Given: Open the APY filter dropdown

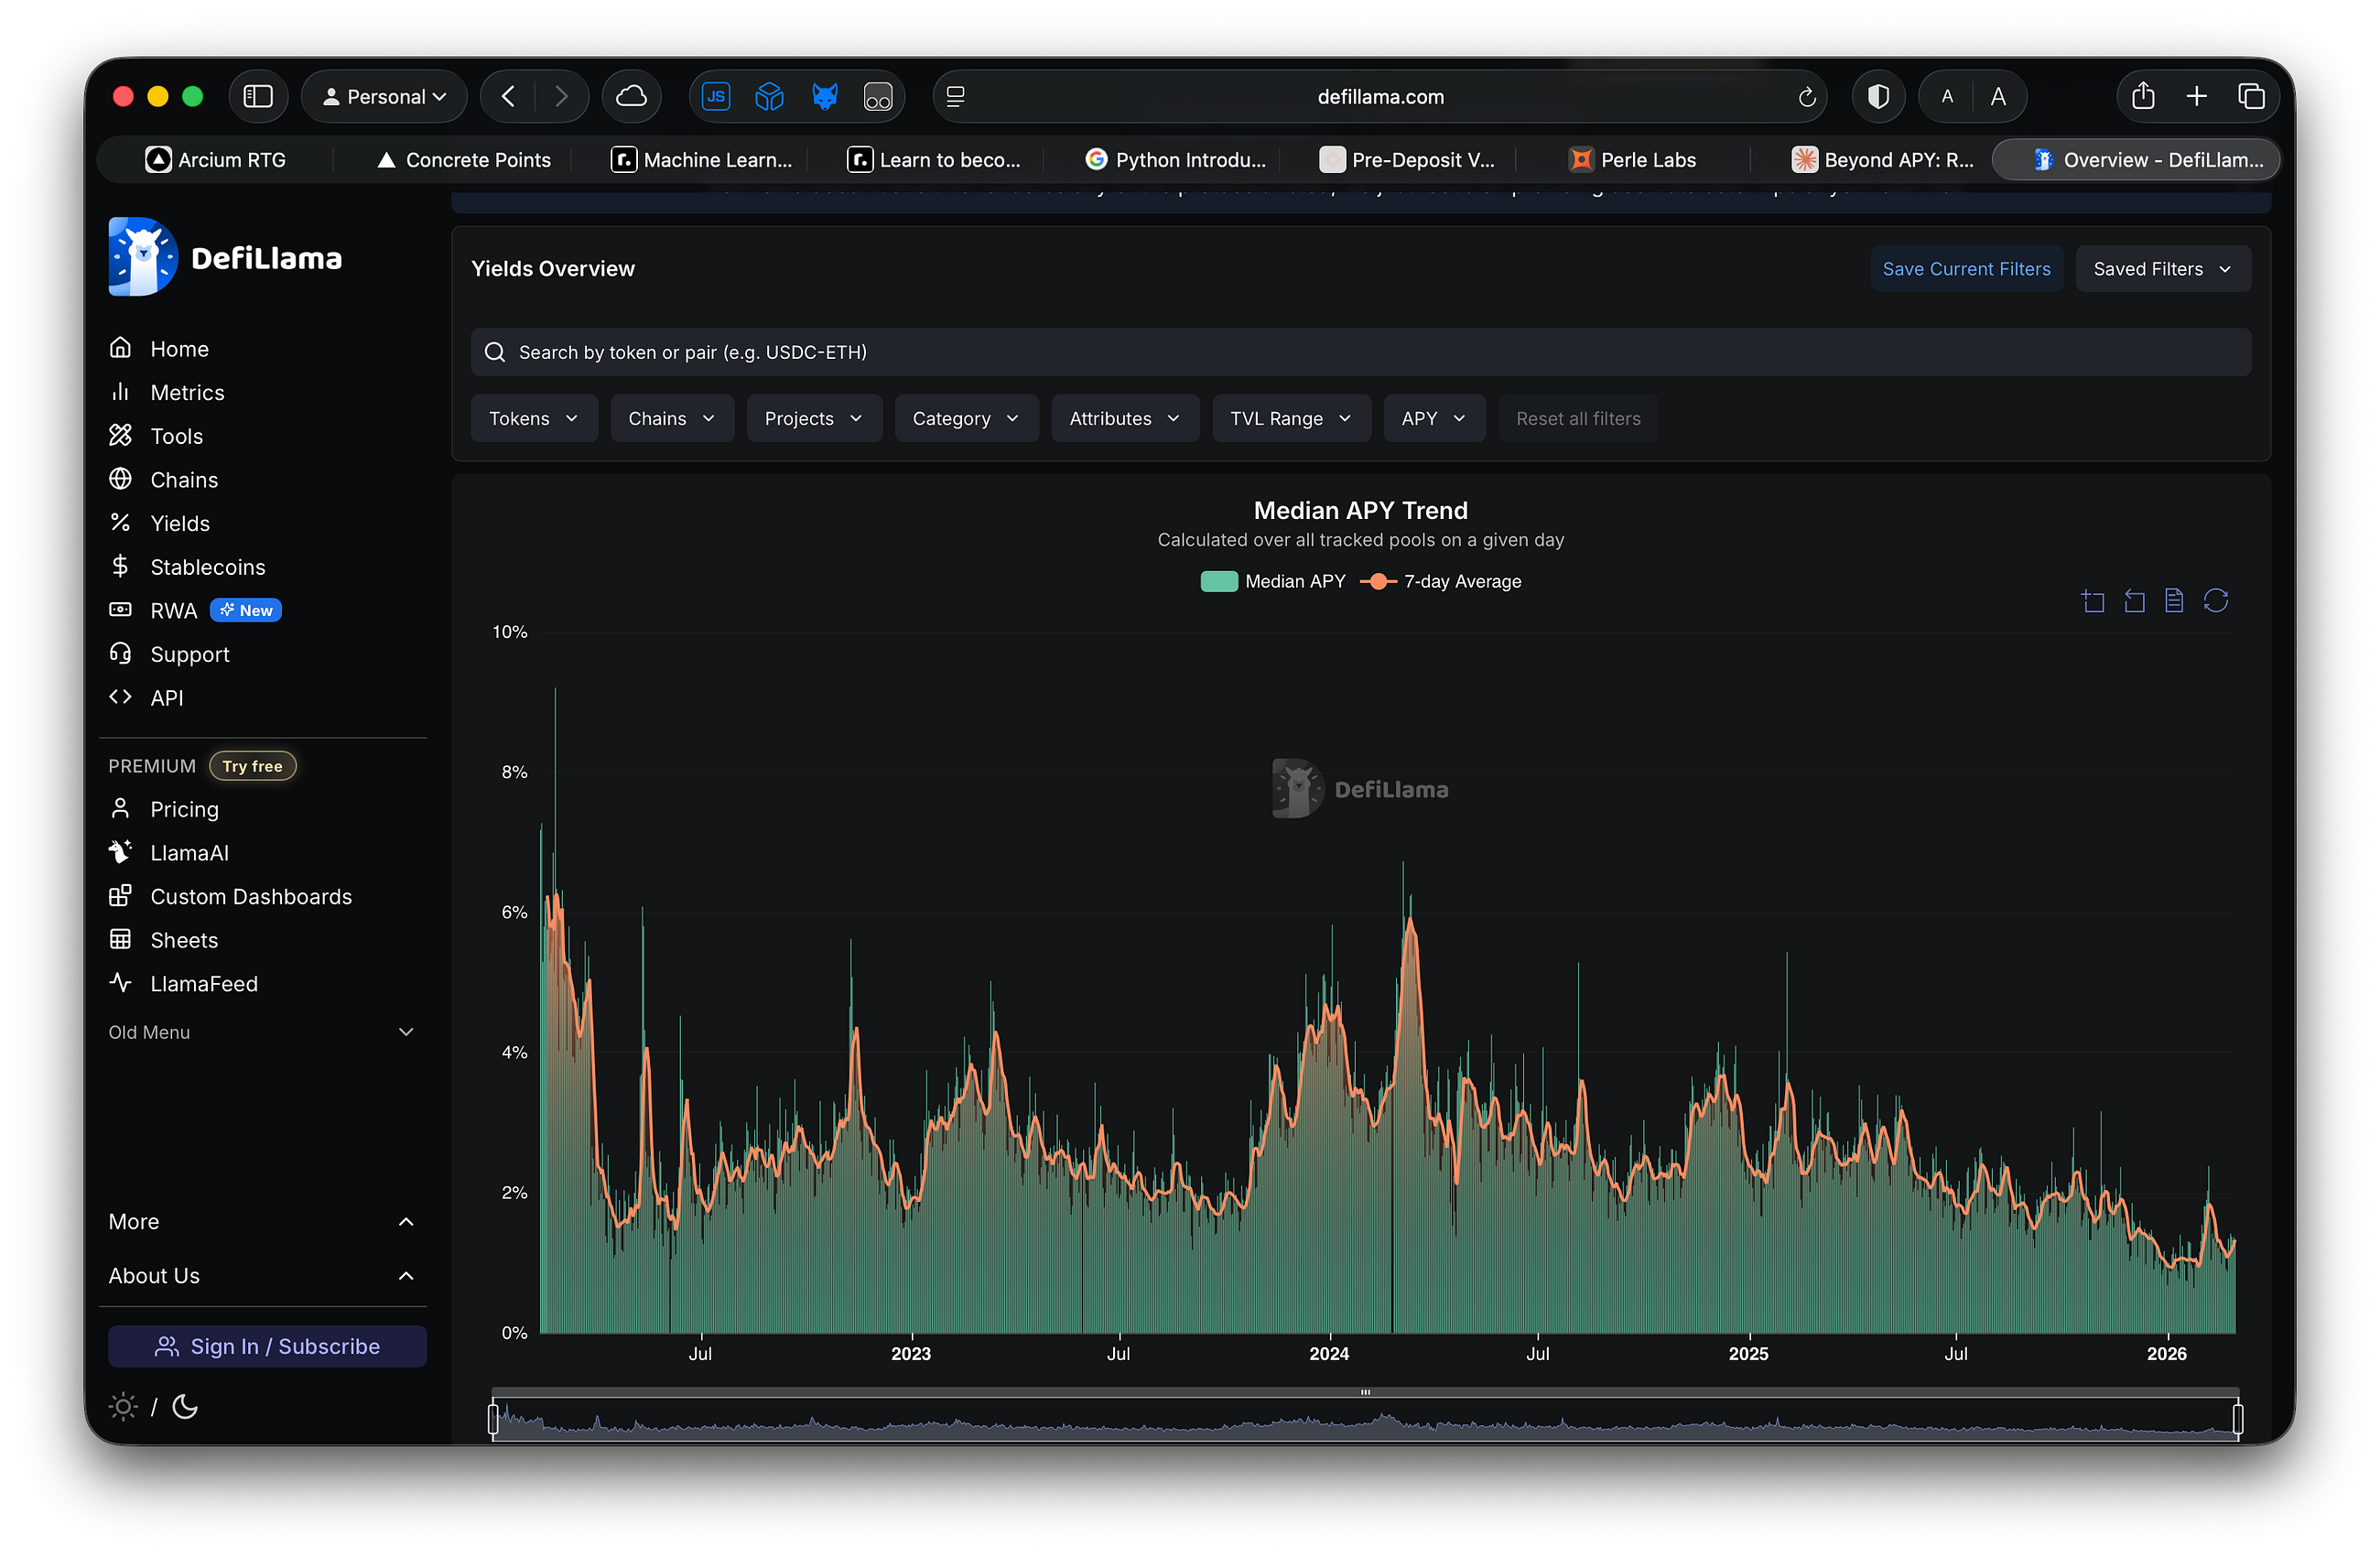Looking at the screenshot, I should (1434, 418).
